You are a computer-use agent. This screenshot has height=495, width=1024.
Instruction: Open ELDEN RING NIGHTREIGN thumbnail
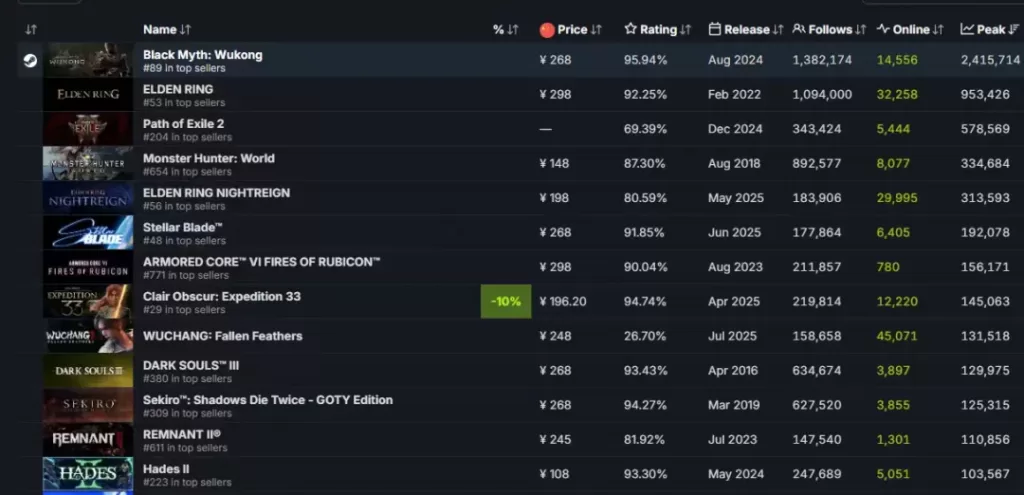pyautogui.click(x=88, y=198)
